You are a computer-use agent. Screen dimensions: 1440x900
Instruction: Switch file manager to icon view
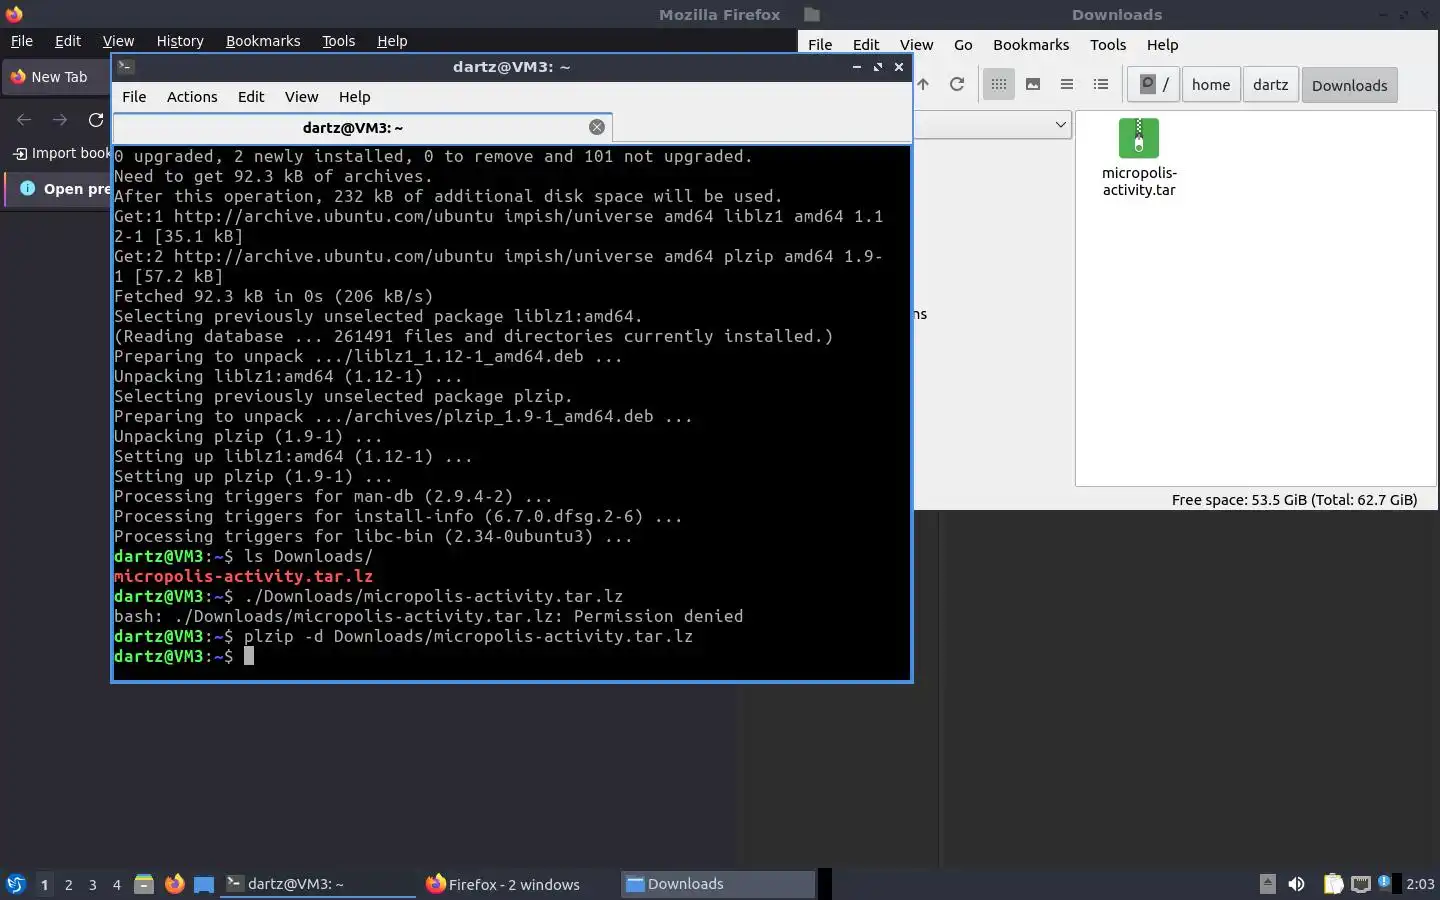(x=998, y=85)
